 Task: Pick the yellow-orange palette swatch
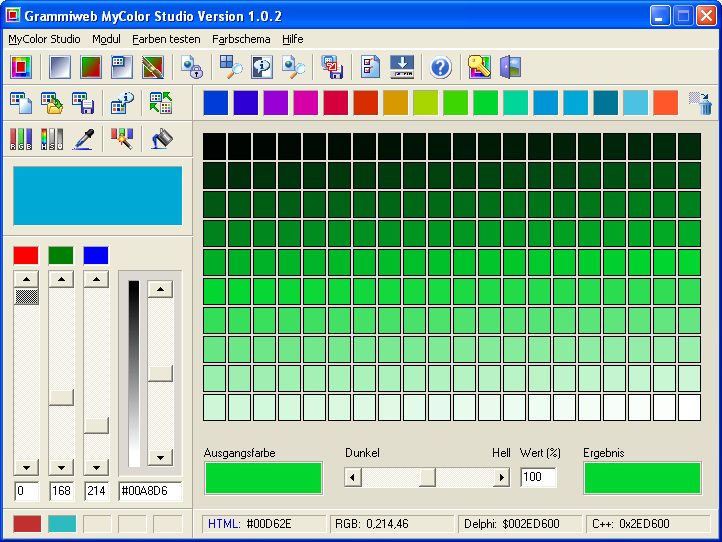pos(396,103)
